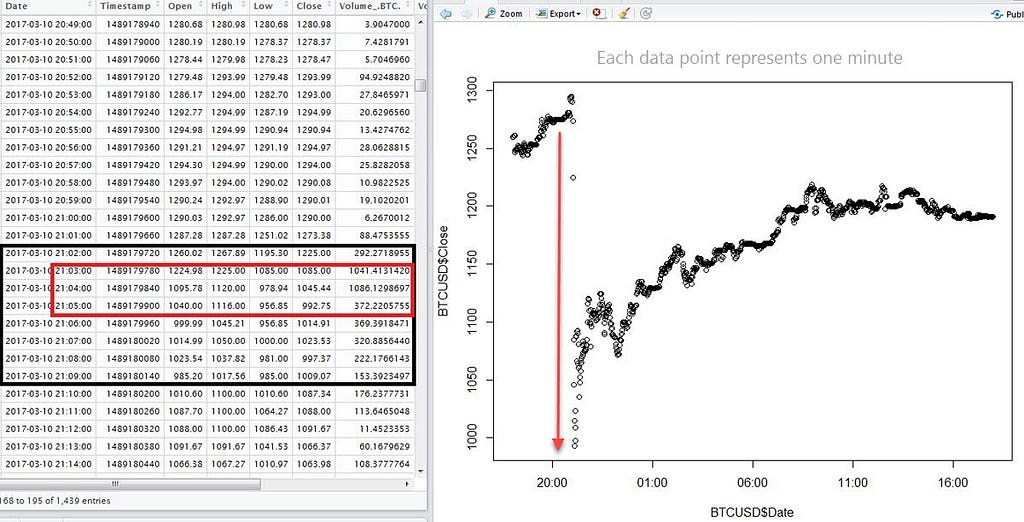Sort the table by the Date column
Screen dimensions: 1024x522
click(48, 6)
